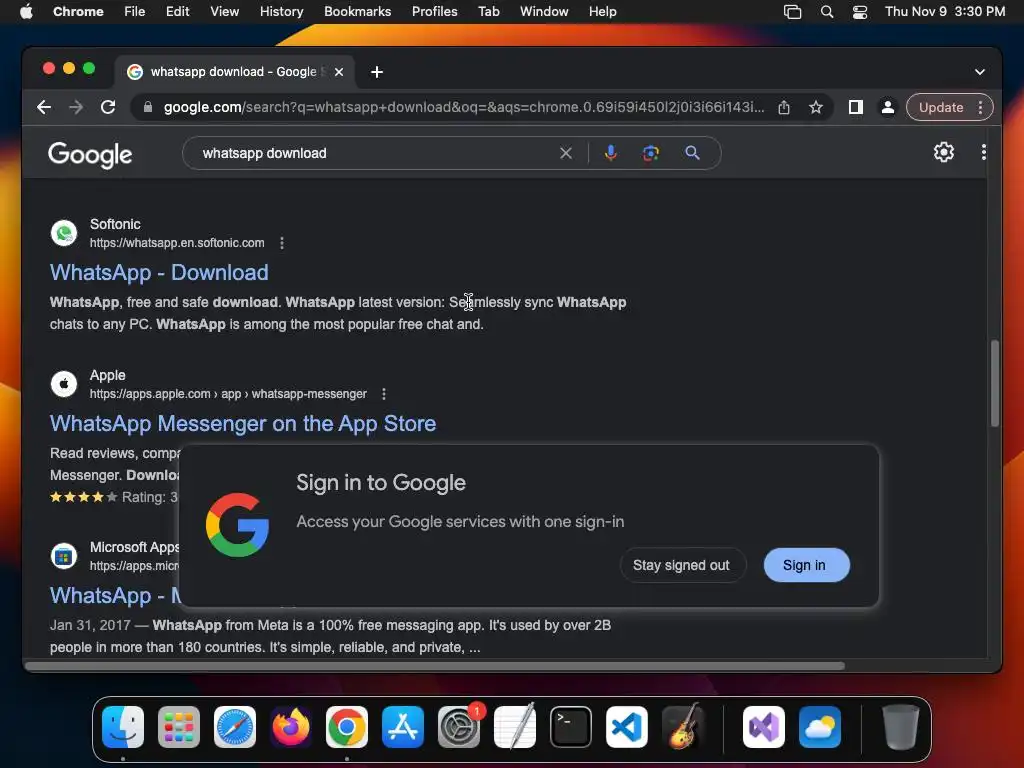
Task: Open TextEdit from the dock
Action: pyautogui.click(x=515, y=727)
